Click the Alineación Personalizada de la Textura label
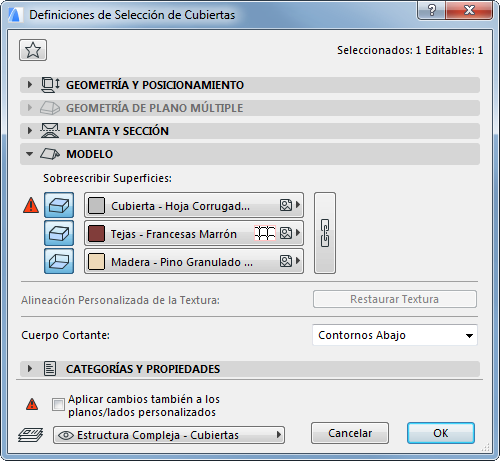This screenshot has width=500, height=461. (x=120, y=300)
